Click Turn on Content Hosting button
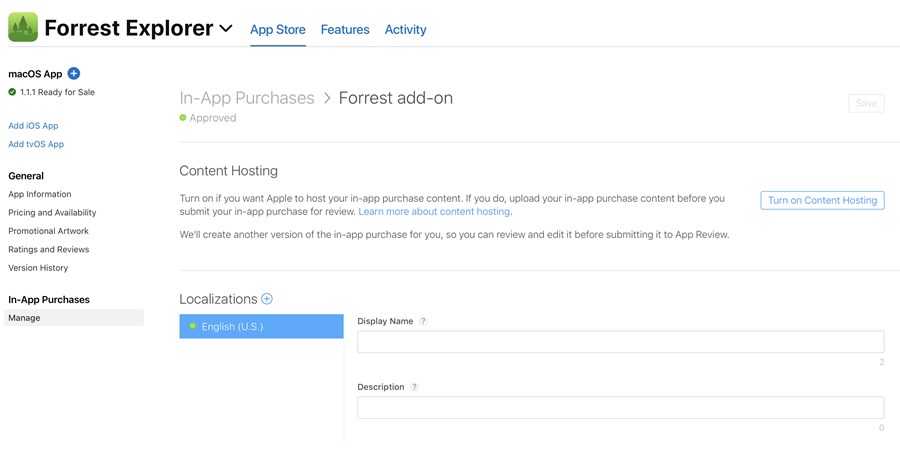The image size is (900, 456). 823,200
